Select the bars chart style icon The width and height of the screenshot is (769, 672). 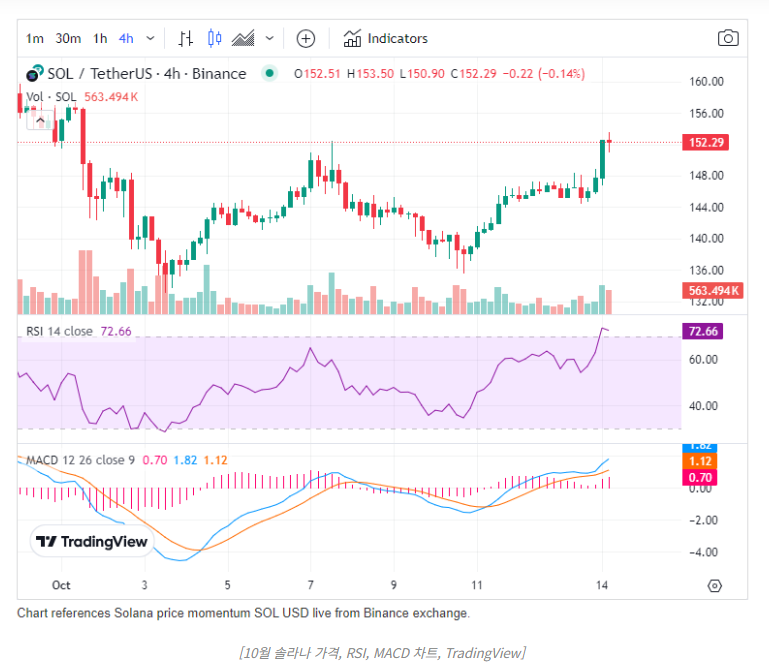click(x=185, y=39)
